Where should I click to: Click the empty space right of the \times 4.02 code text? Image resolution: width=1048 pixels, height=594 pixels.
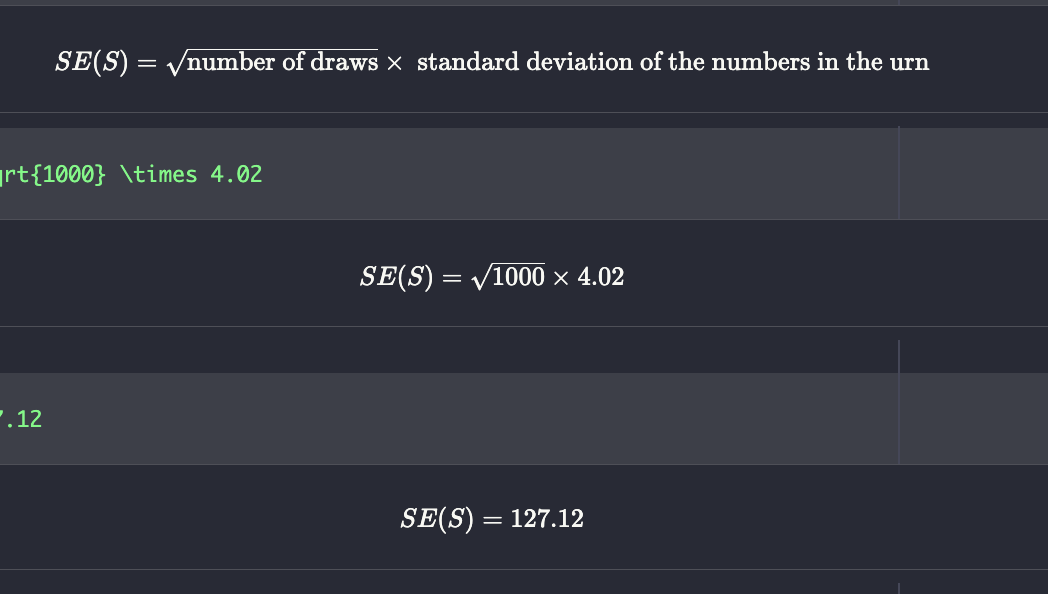tap(580, 174)
